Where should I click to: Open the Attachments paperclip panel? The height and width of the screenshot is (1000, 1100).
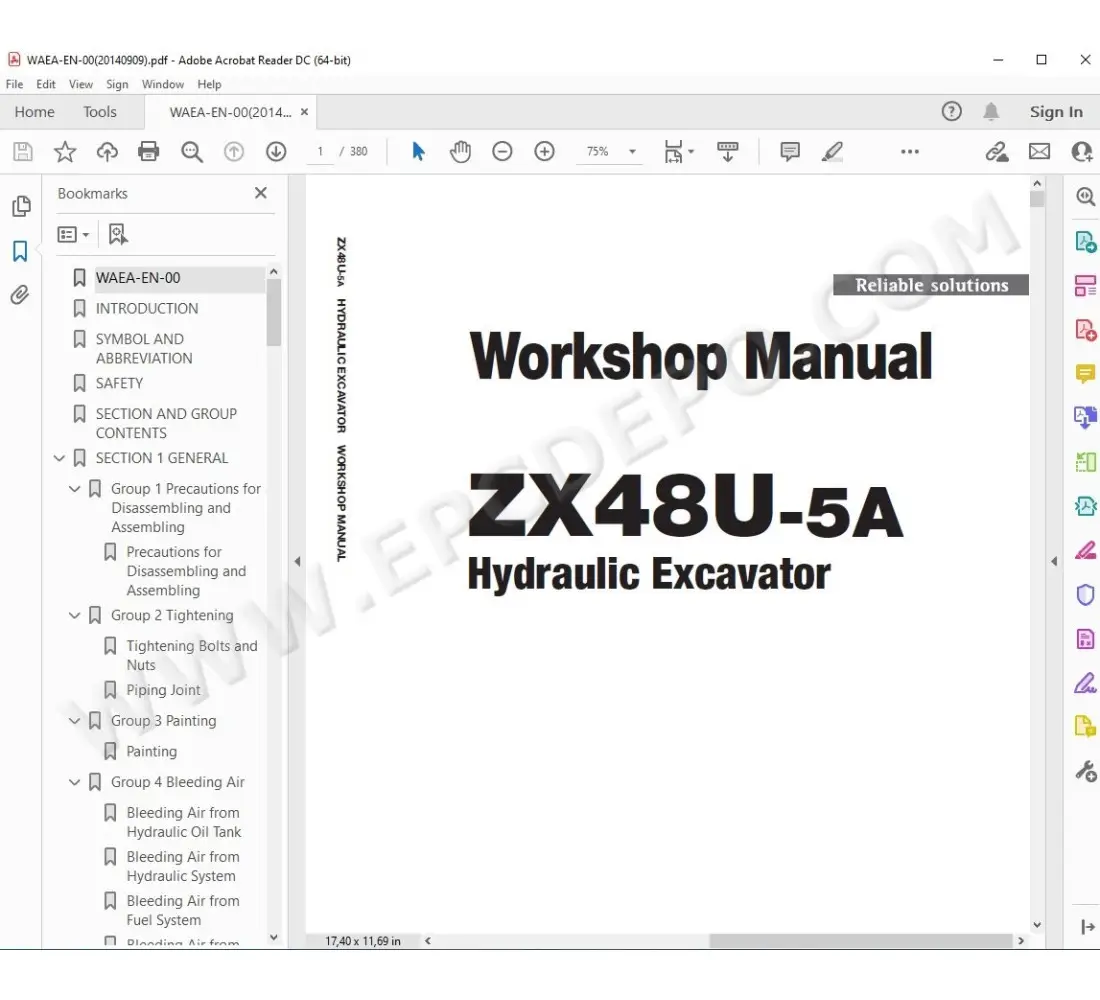pos(20,295)
